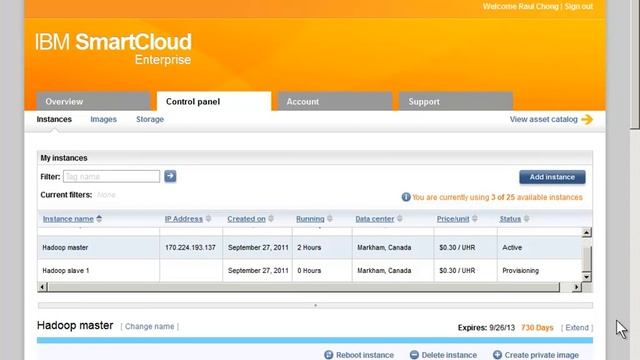The width and height of the screenshot is (640, 360).
Task: Click the filter go arrow button
Action: pos(170,176)
